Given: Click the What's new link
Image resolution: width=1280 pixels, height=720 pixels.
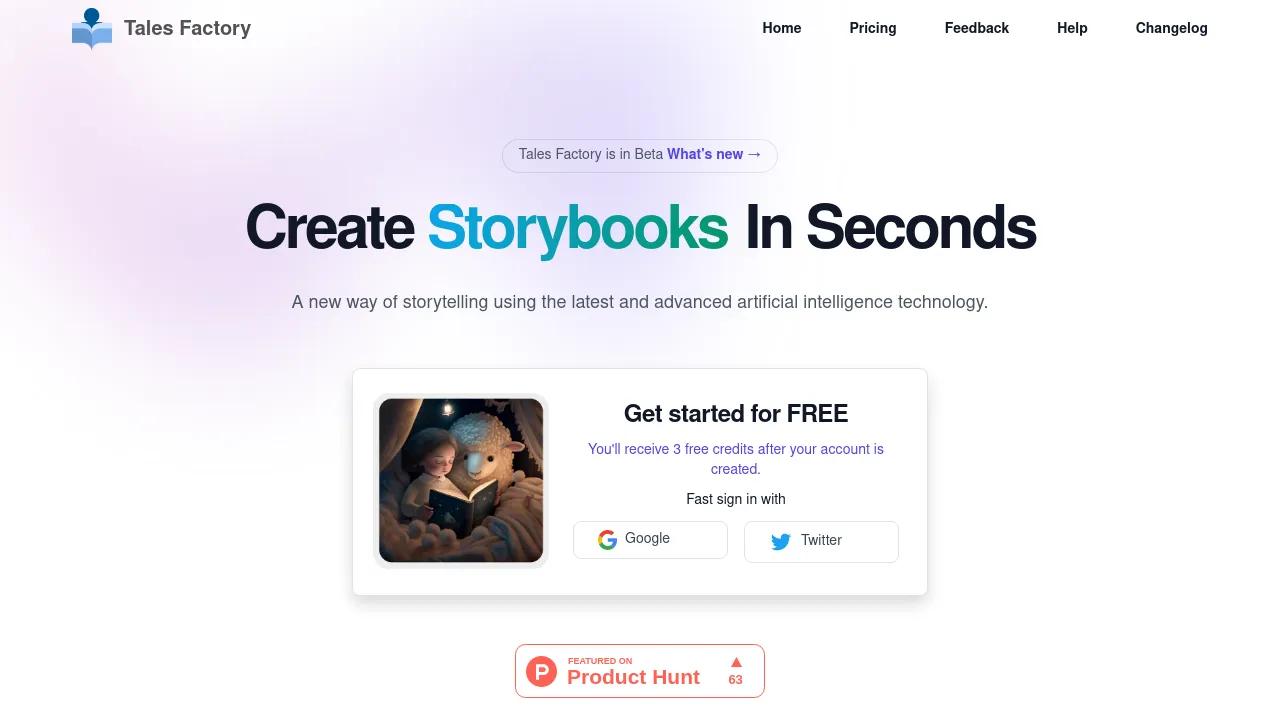Looking at the screenshot, I should (x=705, y=154).
